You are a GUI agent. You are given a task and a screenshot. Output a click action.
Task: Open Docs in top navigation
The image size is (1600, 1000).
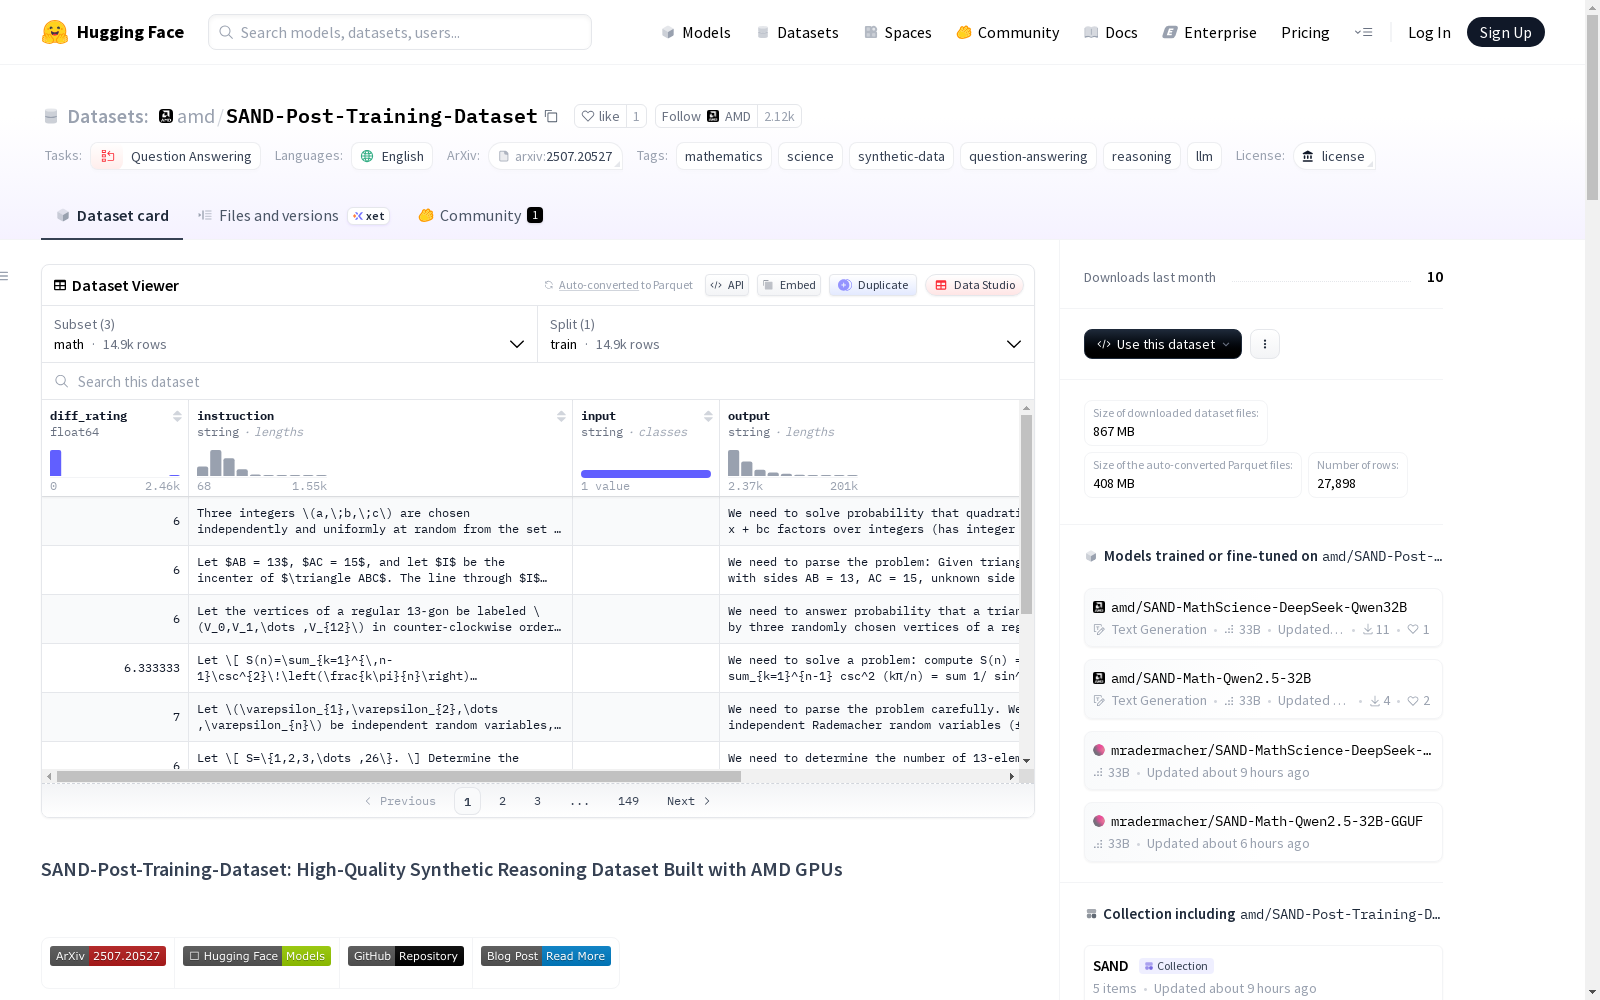pos(1111,32)
